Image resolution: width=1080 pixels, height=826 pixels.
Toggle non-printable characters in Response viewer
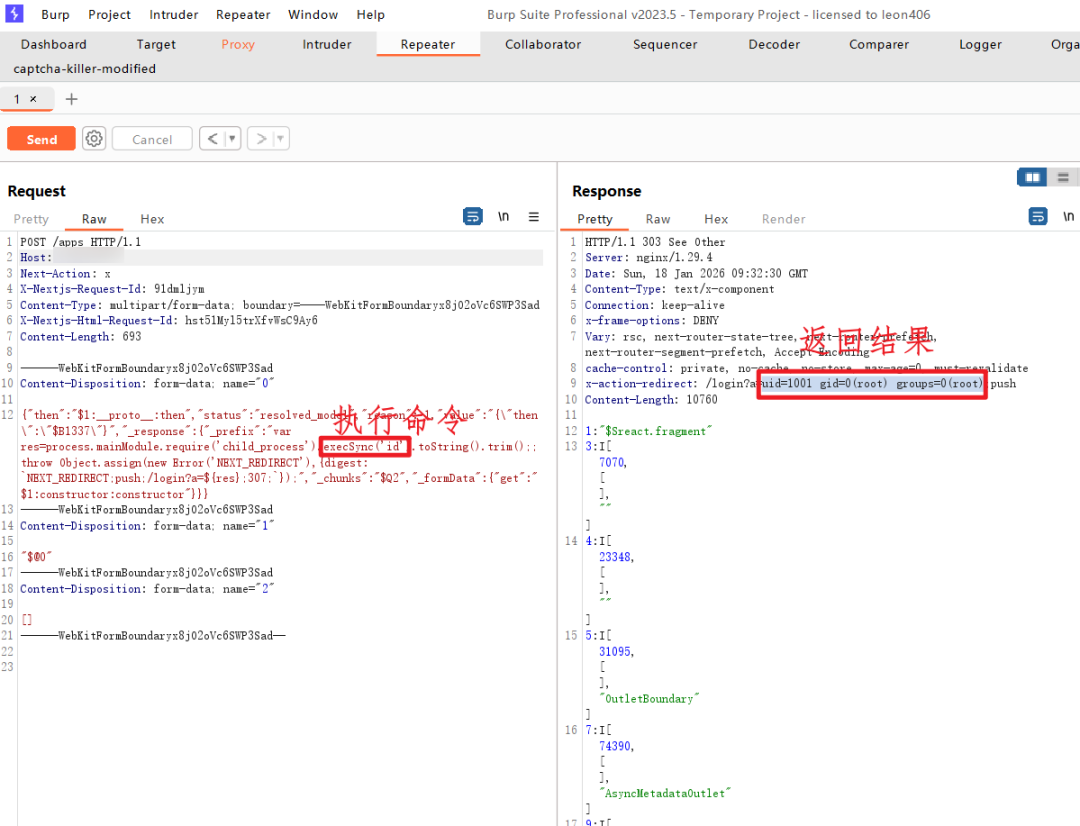pyautogui.click(x=1068, y=216)
